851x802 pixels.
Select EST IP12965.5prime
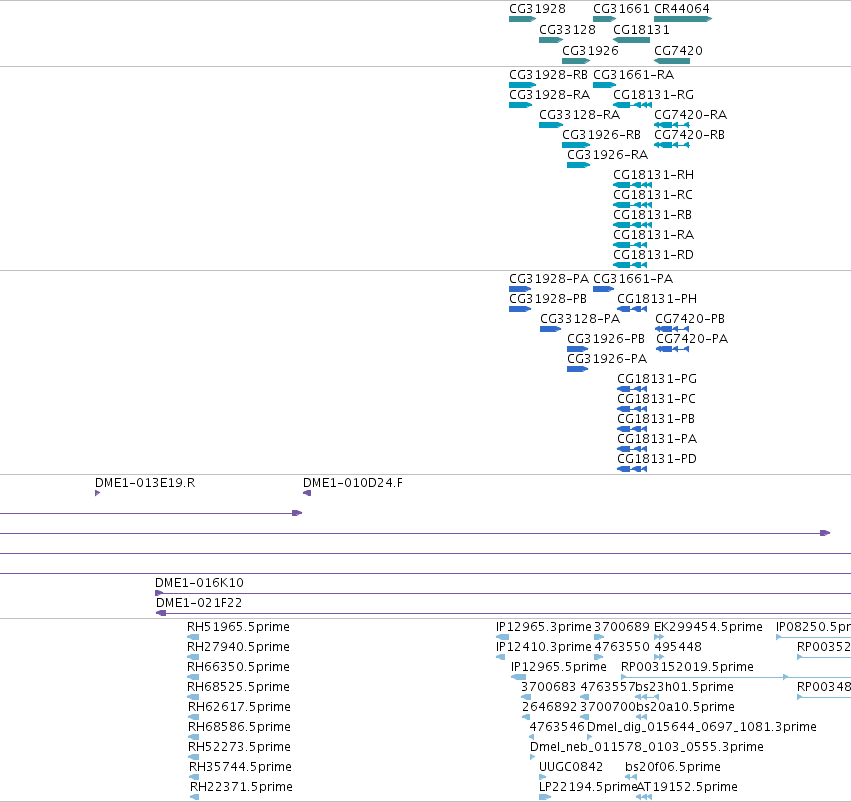coord(518,678)
